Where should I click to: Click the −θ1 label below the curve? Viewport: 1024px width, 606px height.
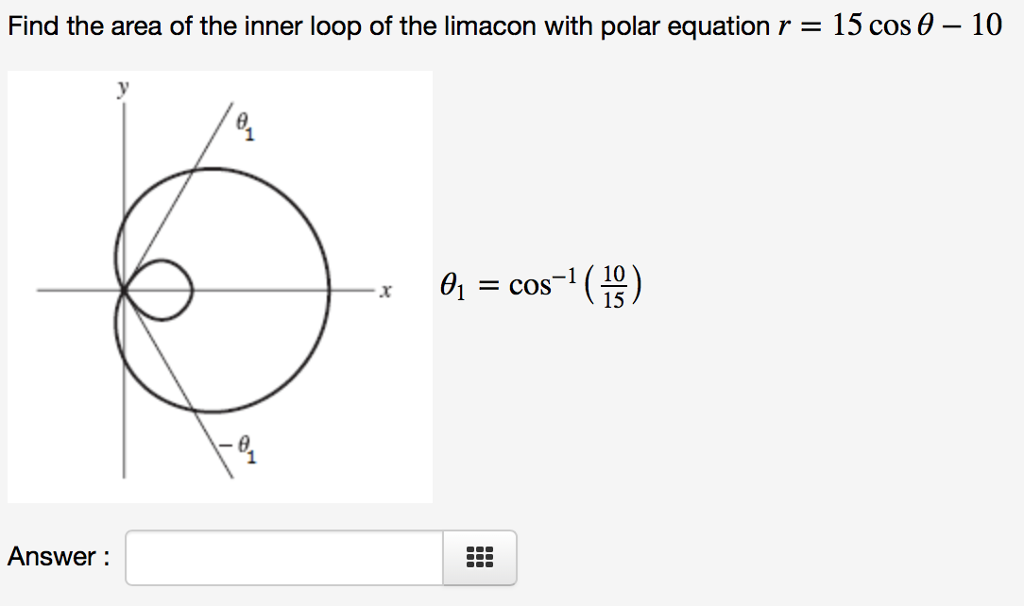tap(238, 449)
